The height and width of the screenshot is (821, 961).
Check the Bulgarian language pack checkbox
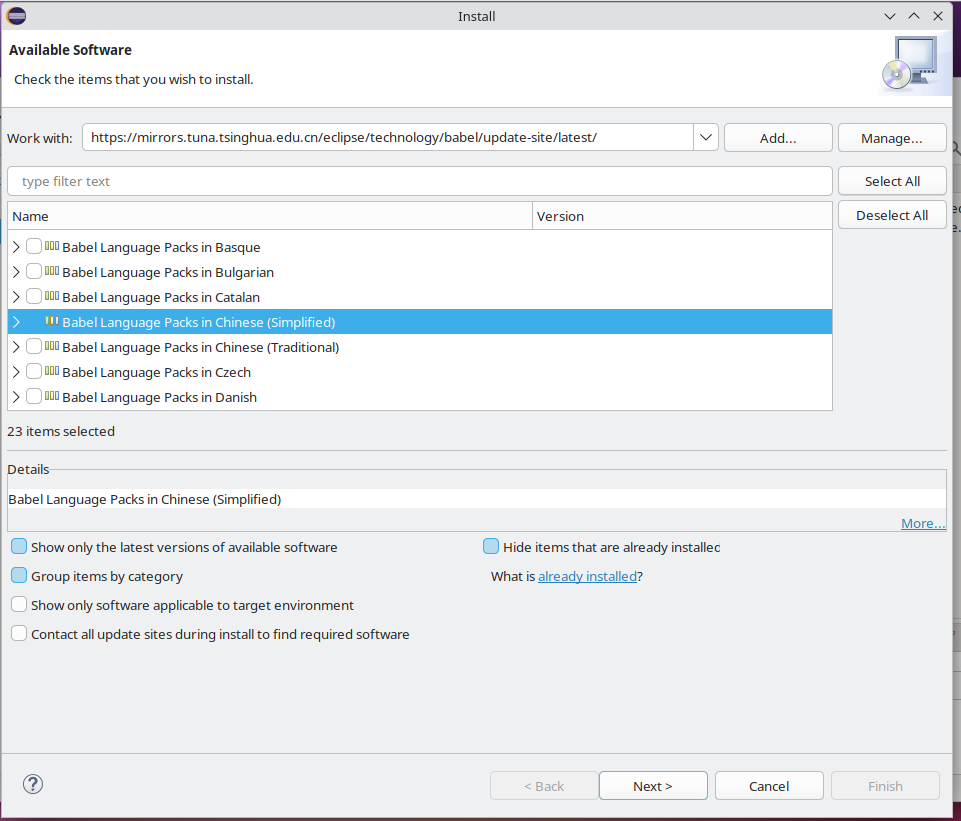(x=34, y=271)
